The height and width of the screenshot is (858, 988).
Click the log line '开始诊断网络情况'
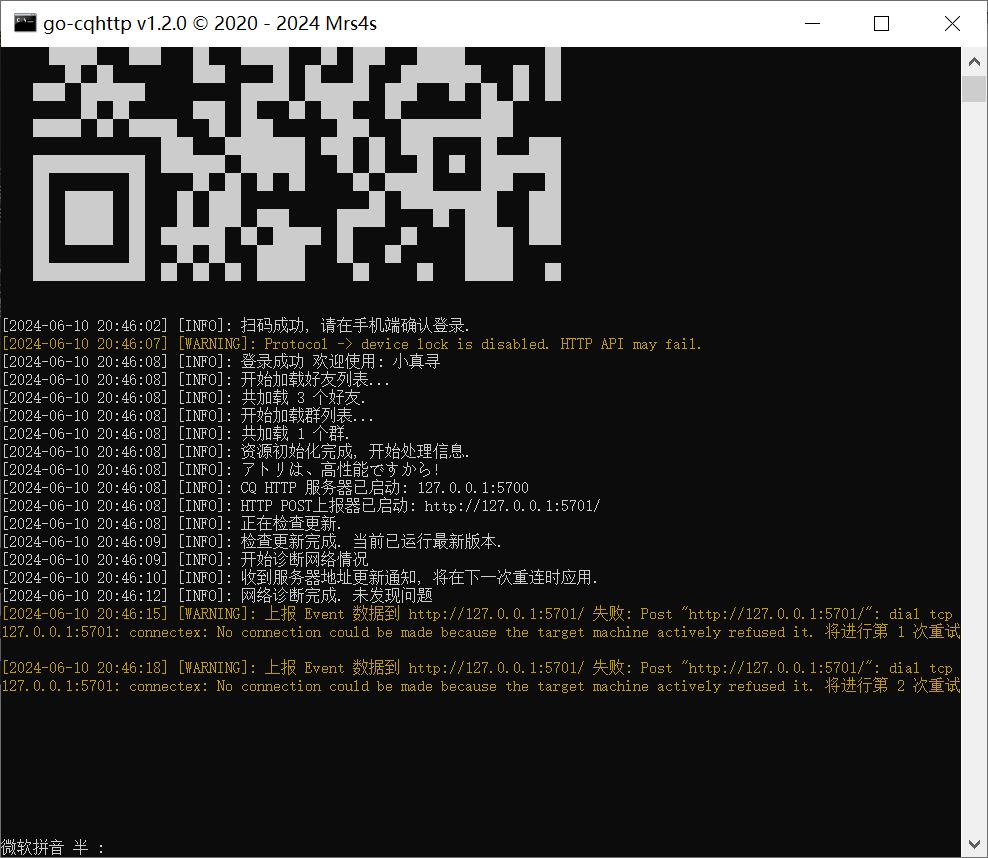(304, 559)
